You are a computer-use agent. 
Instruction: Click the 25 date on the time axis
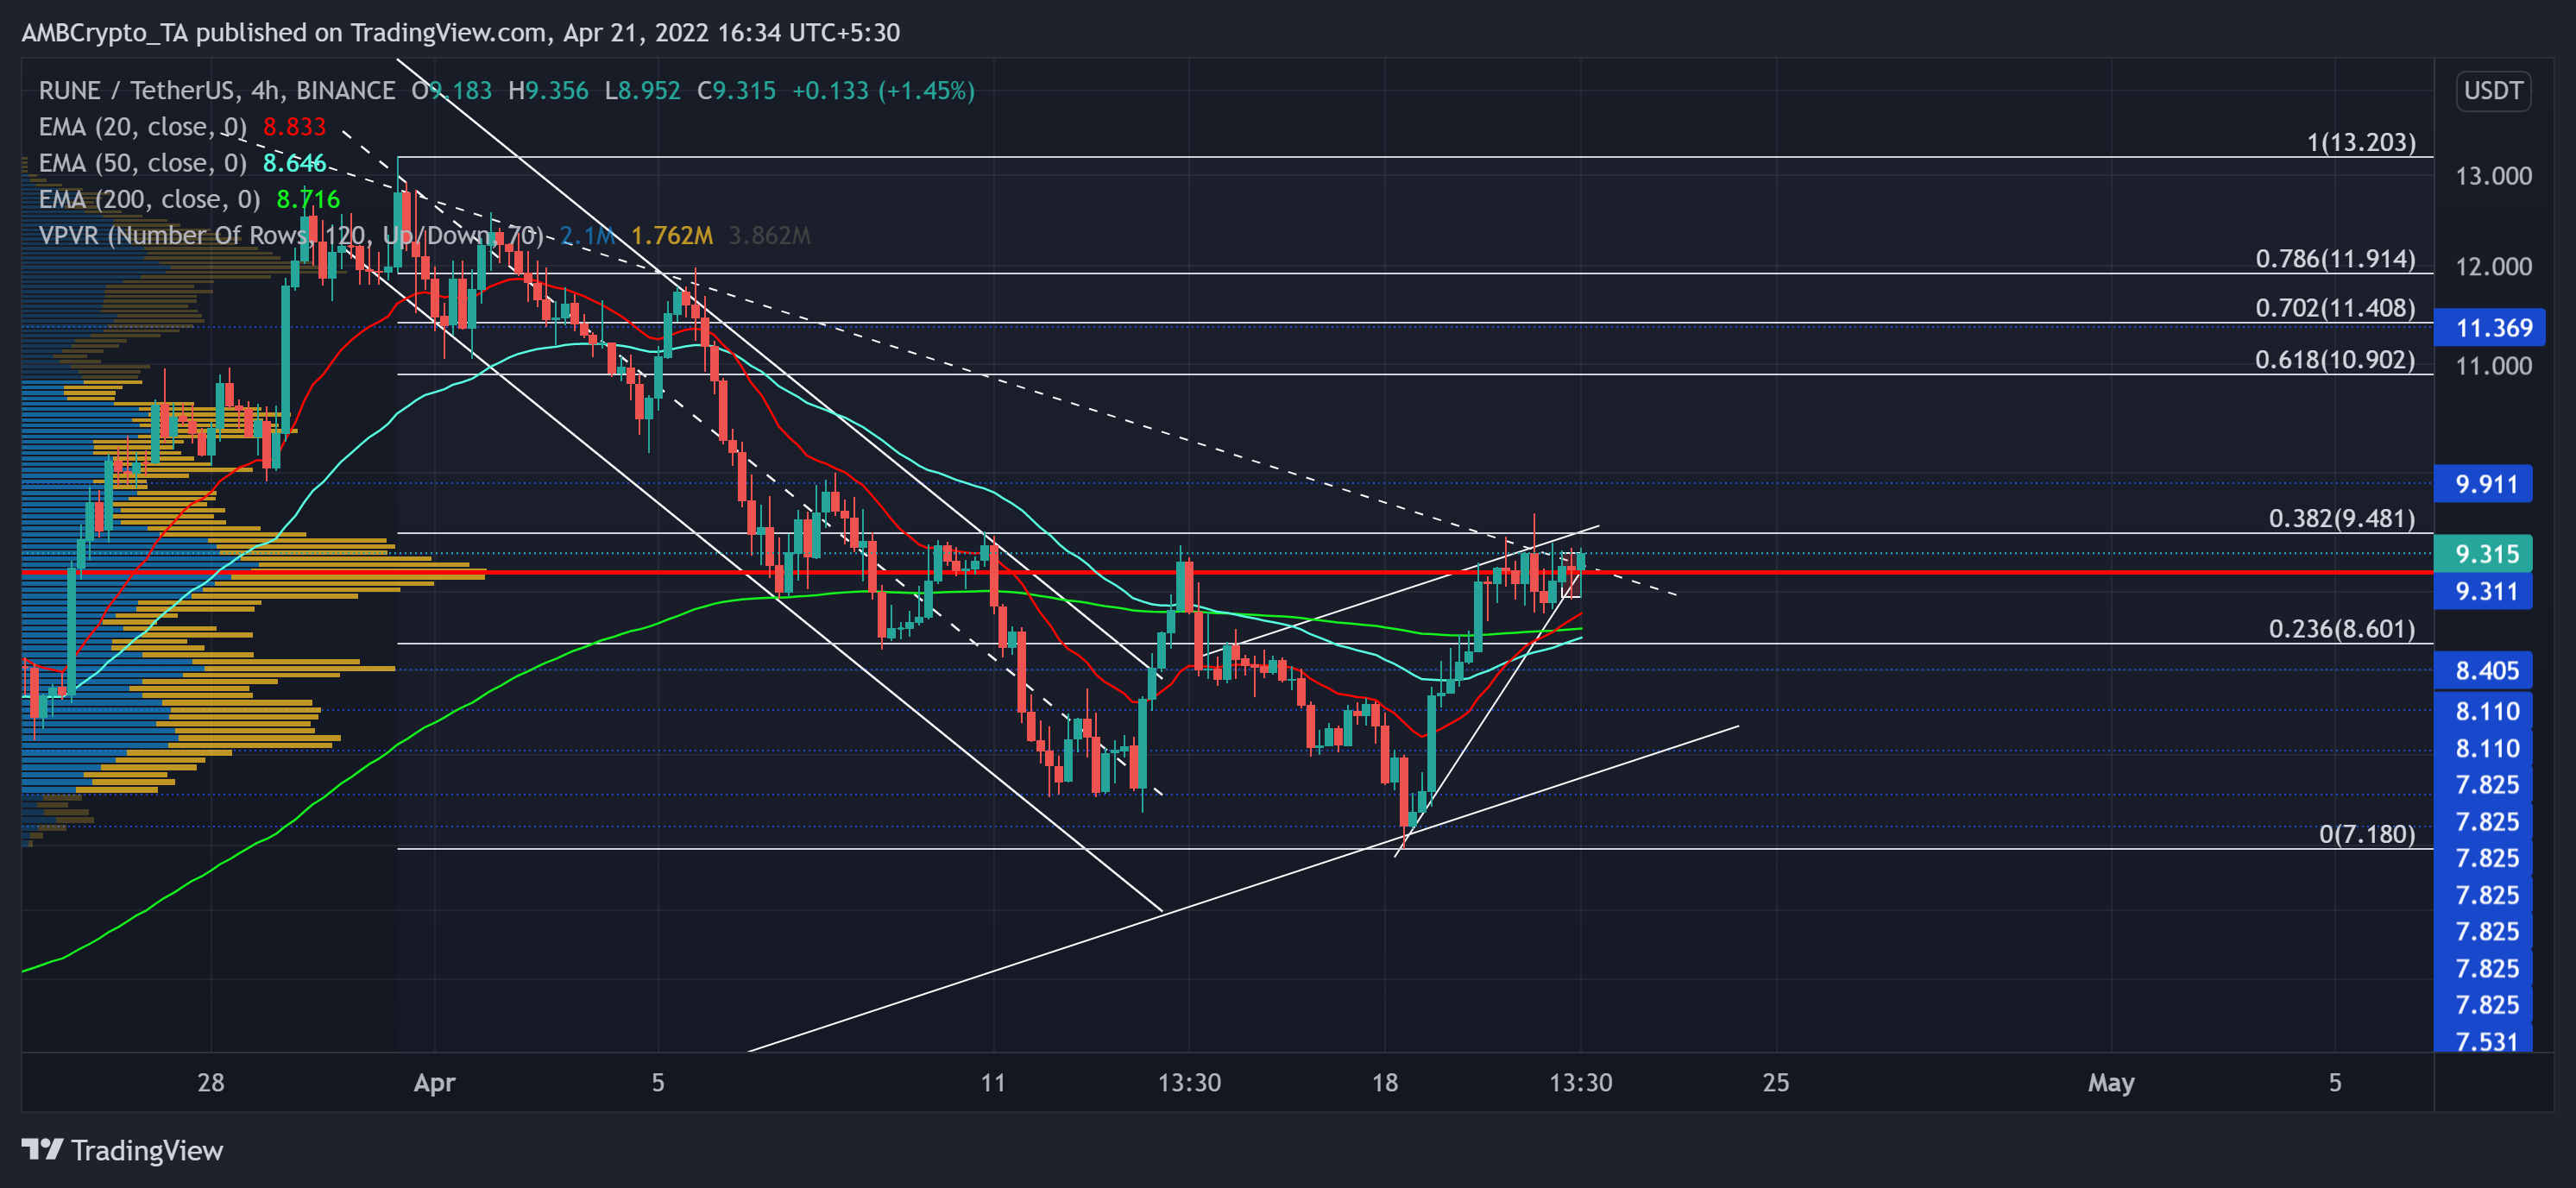click(1776, 1083)
